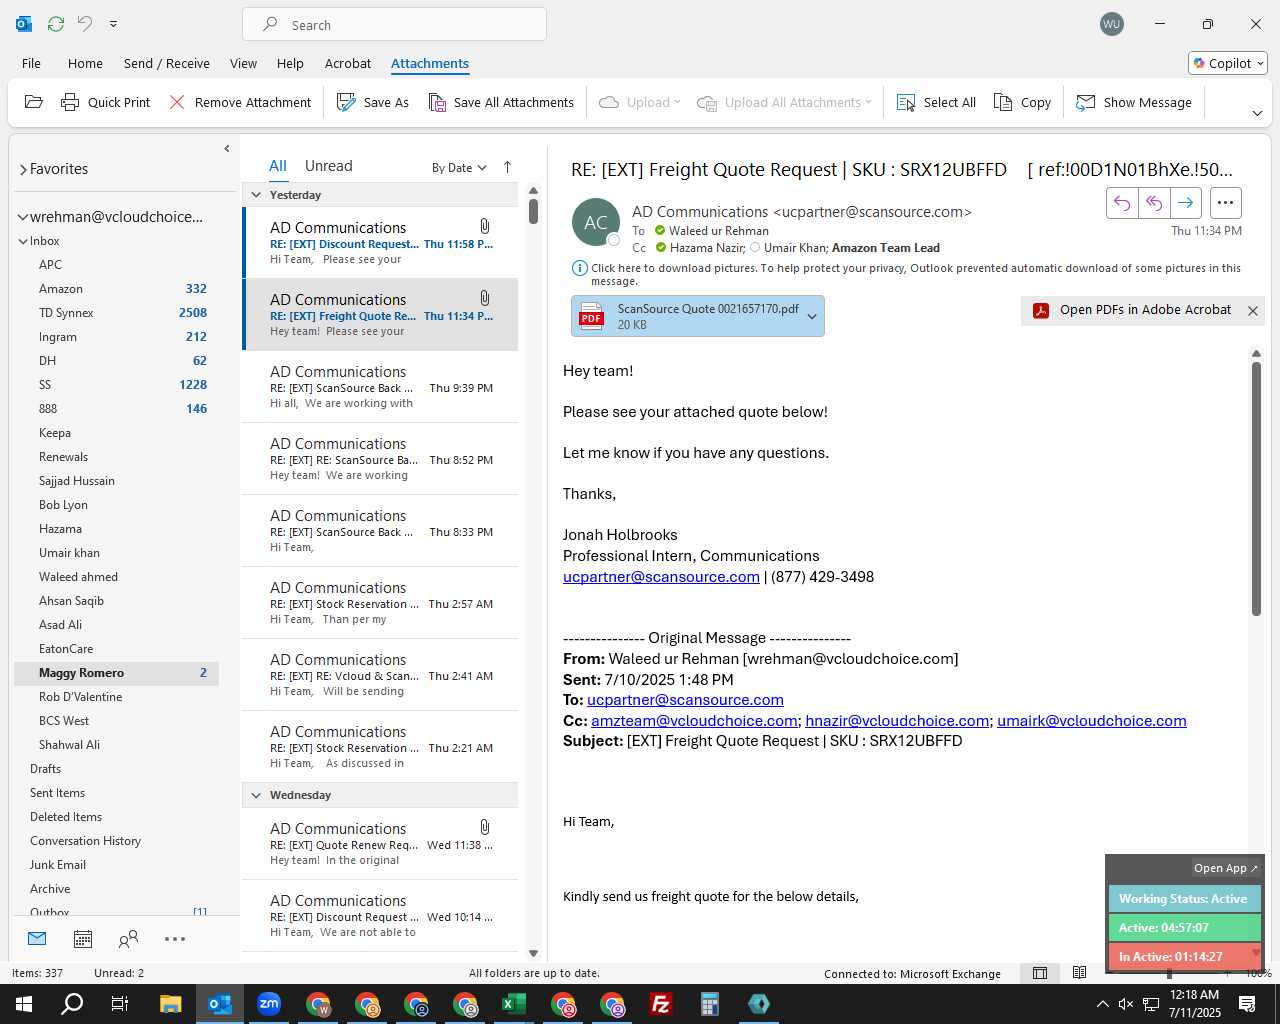Close the Adobe Acrobat prompt
This screenshot has width=1280, height=1024.
1252,311
